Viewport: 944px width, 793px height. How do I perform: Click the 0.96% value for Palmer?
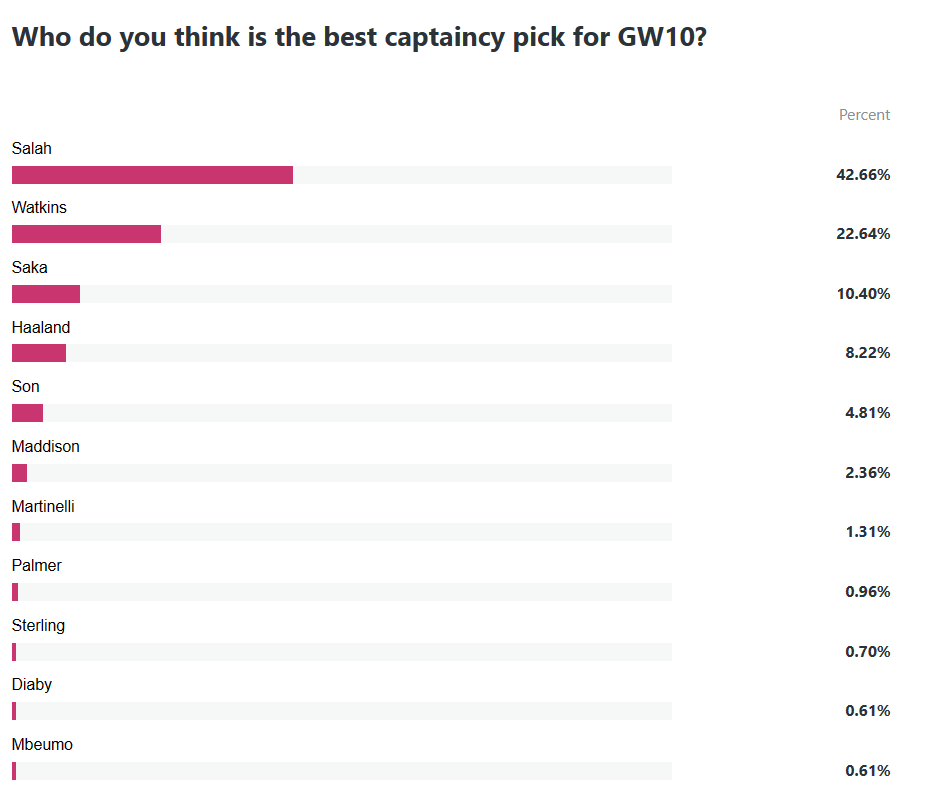pyautogui.click(x=867, y=592)
